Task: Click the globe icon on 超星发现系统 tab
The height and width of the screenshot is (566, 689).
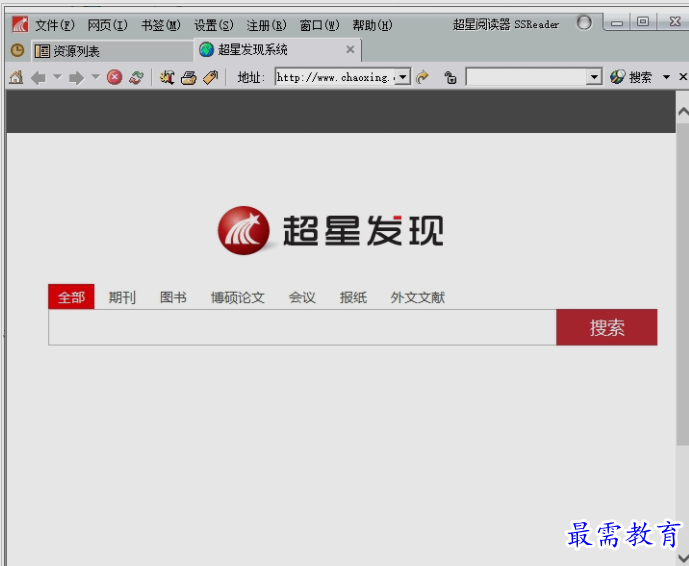Action: point(206,50)
